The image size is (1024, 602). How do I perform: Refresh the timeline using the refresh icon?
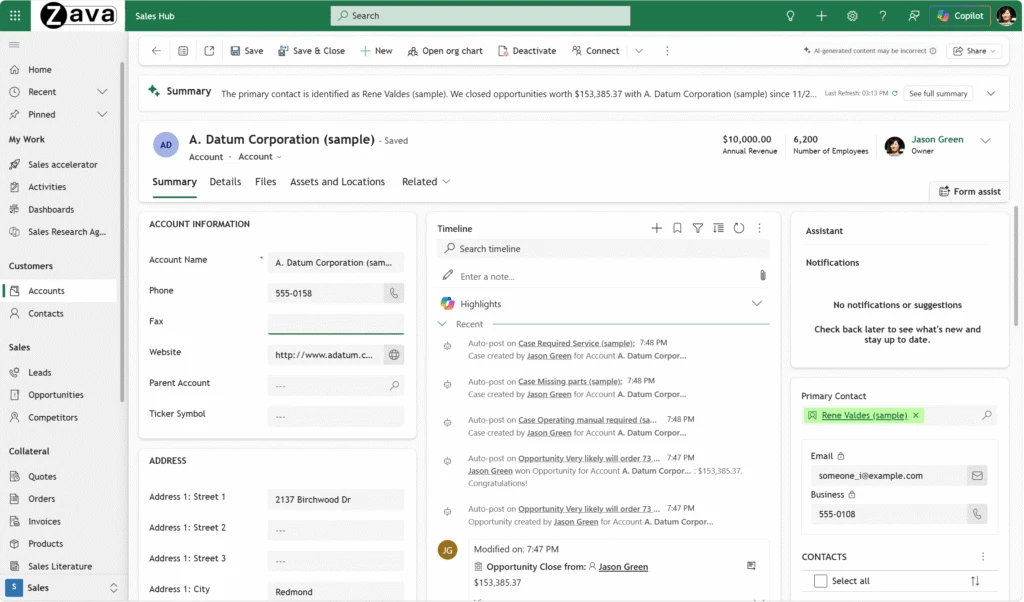(739, 228)
